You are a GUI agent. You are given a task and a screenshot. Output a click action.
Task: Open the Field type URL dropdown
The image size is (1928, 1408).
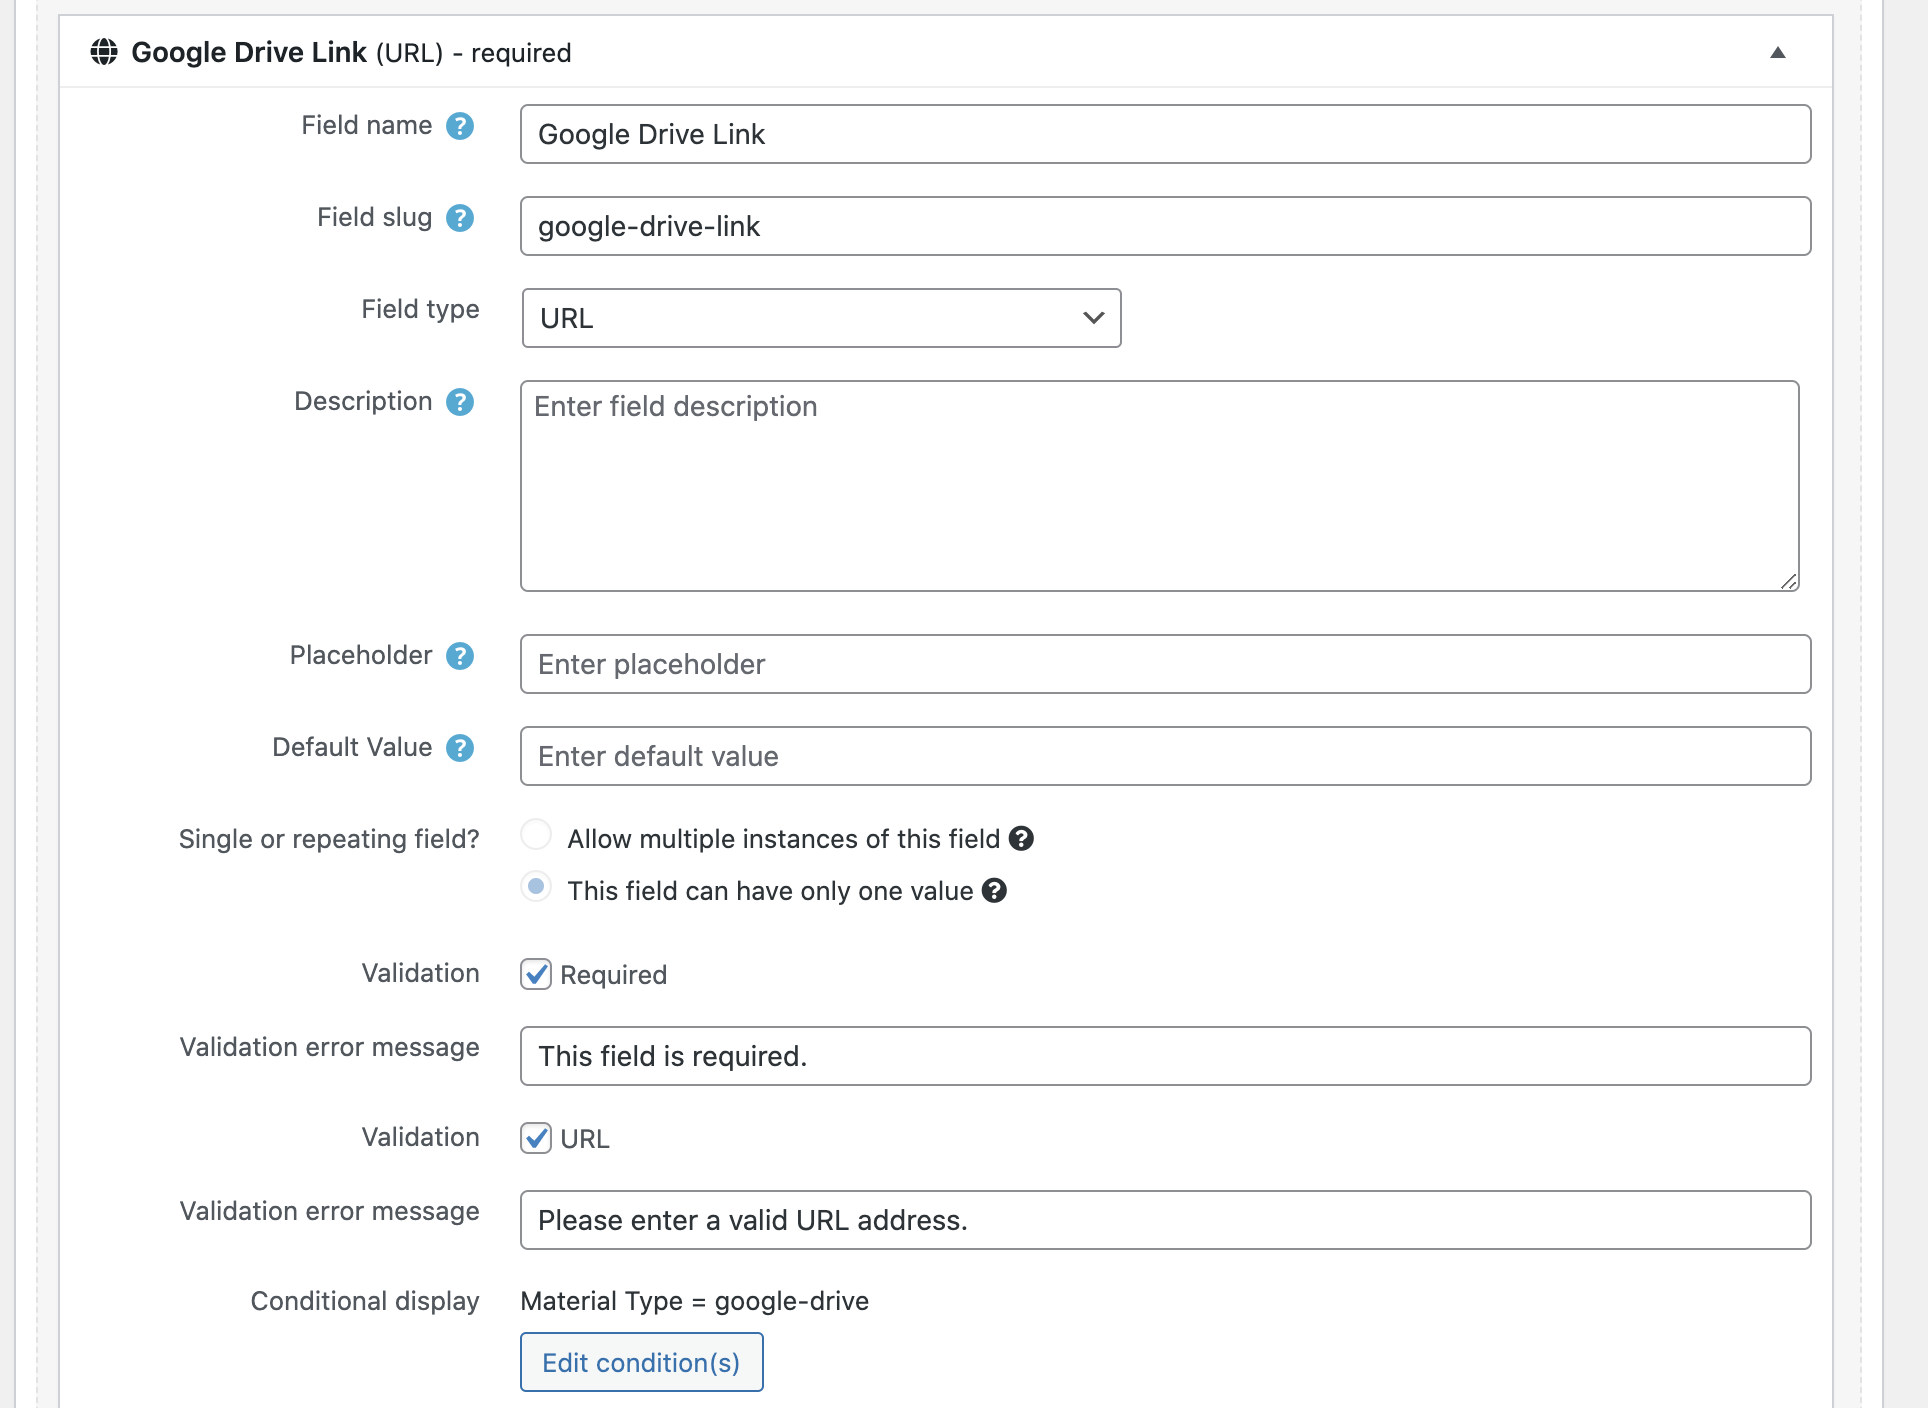pyautogui.click(x=821, y=318)
